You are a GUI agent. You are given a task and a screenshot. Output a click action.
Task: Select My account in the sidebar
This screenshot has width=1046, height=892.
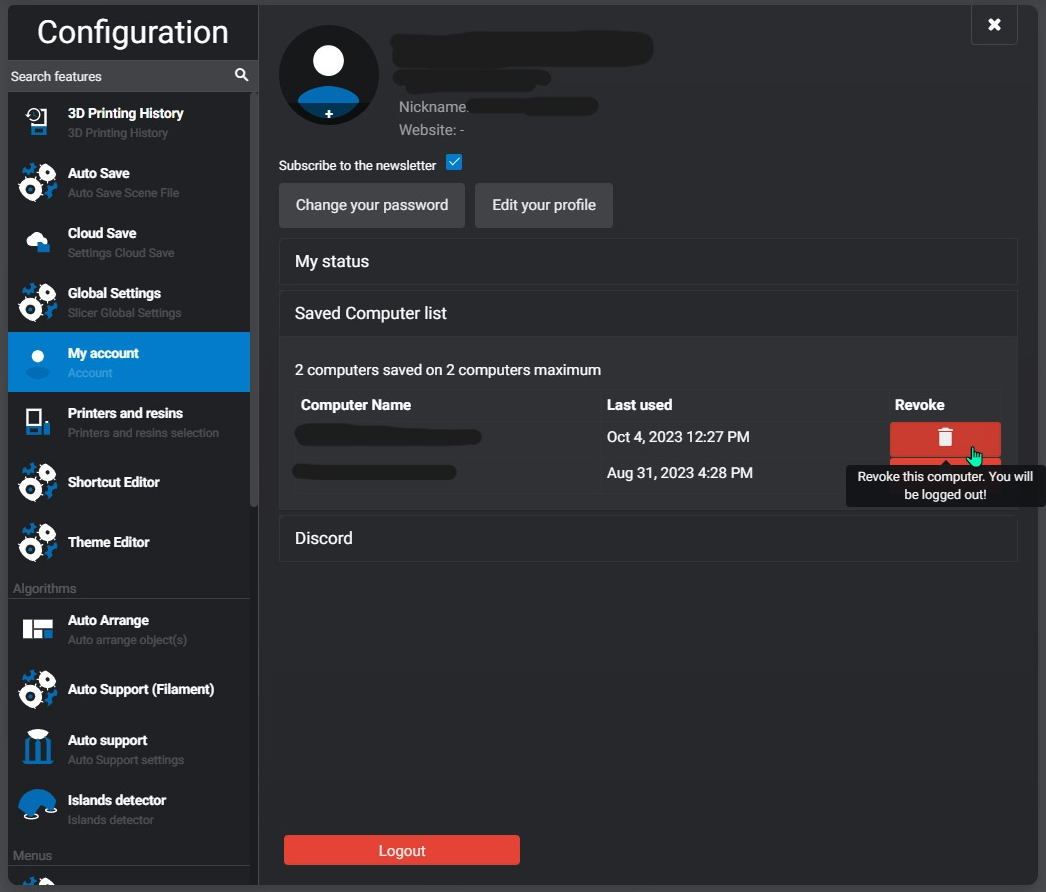point(105,362)
